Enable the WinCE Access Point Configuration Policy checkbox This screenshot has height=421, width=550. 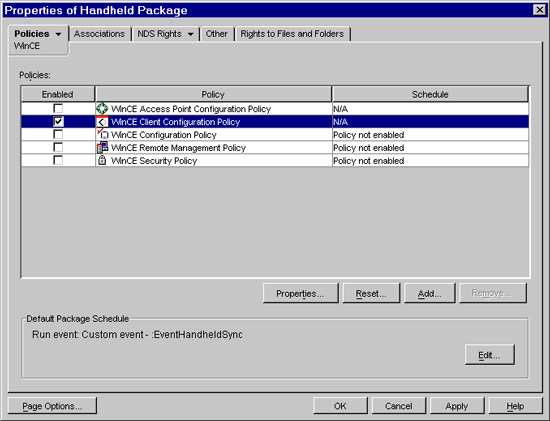(58, 108)
